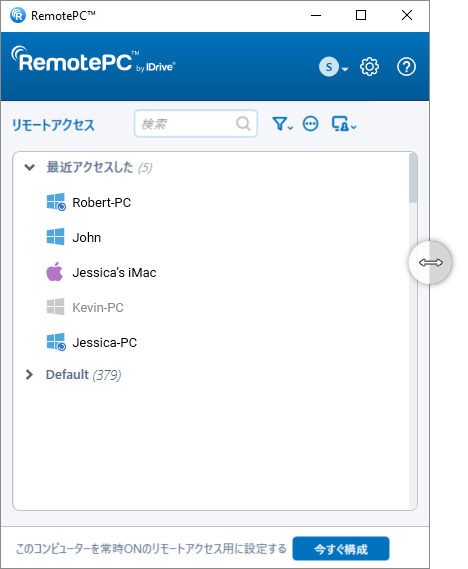Click the computer list scrollbar thumb

413,178
